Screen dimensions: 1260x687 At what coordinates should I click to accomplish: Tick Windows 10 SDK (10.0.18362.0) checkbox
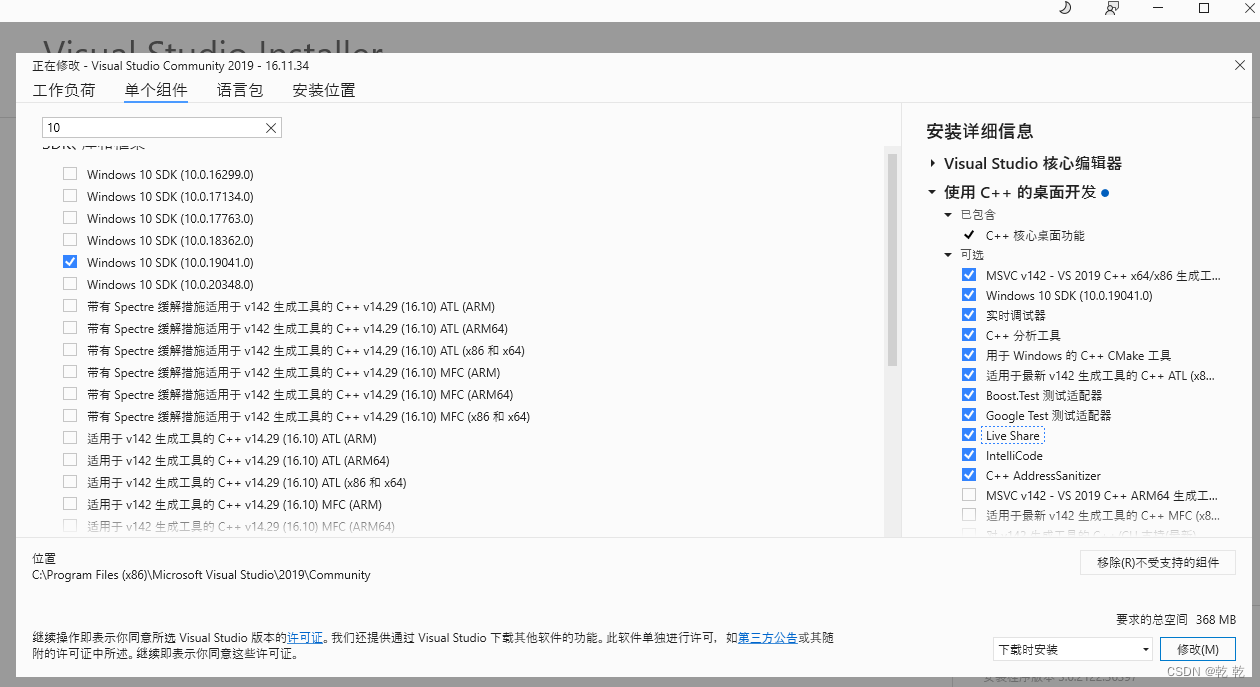70,239
